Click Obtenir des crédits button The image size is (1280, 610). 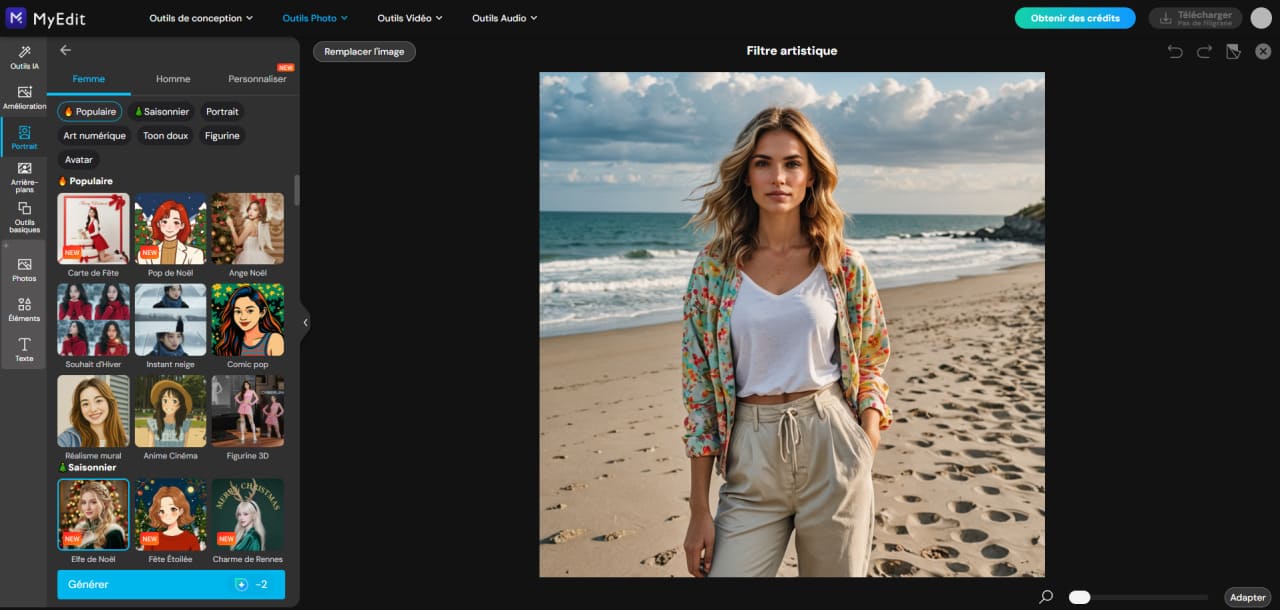[1075, 18]
